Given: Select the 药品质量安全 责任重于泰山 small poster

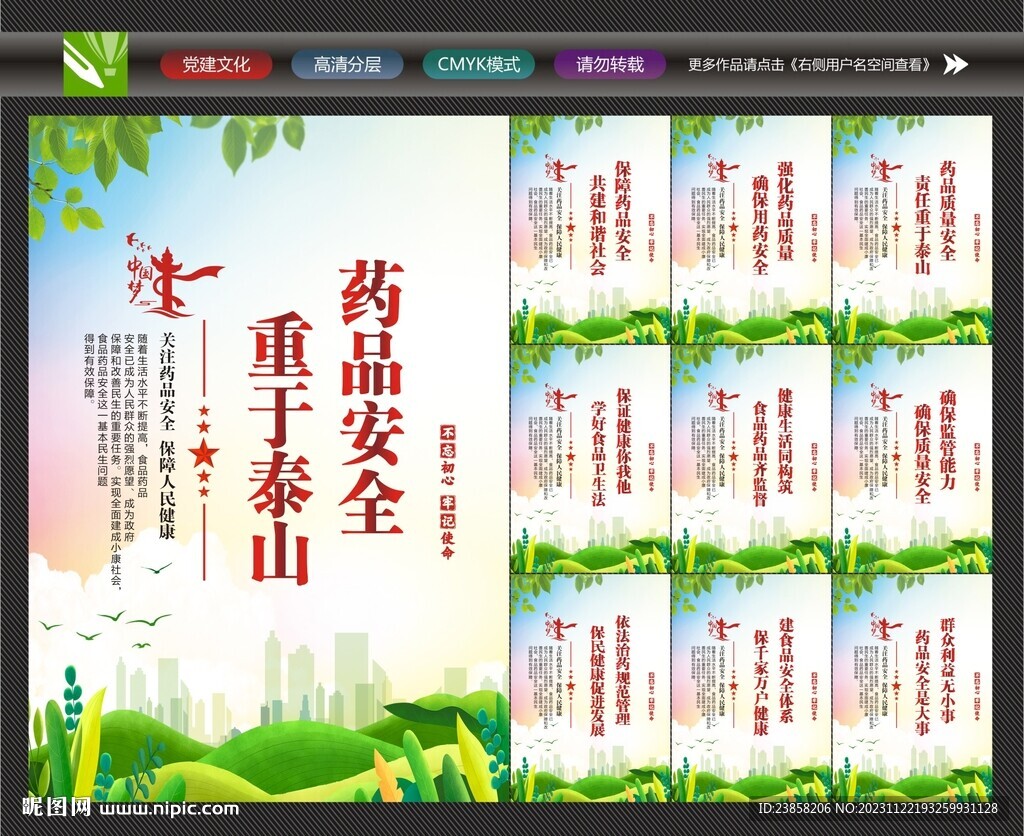Looking at the screenshot, I should [x=912, y=230].
